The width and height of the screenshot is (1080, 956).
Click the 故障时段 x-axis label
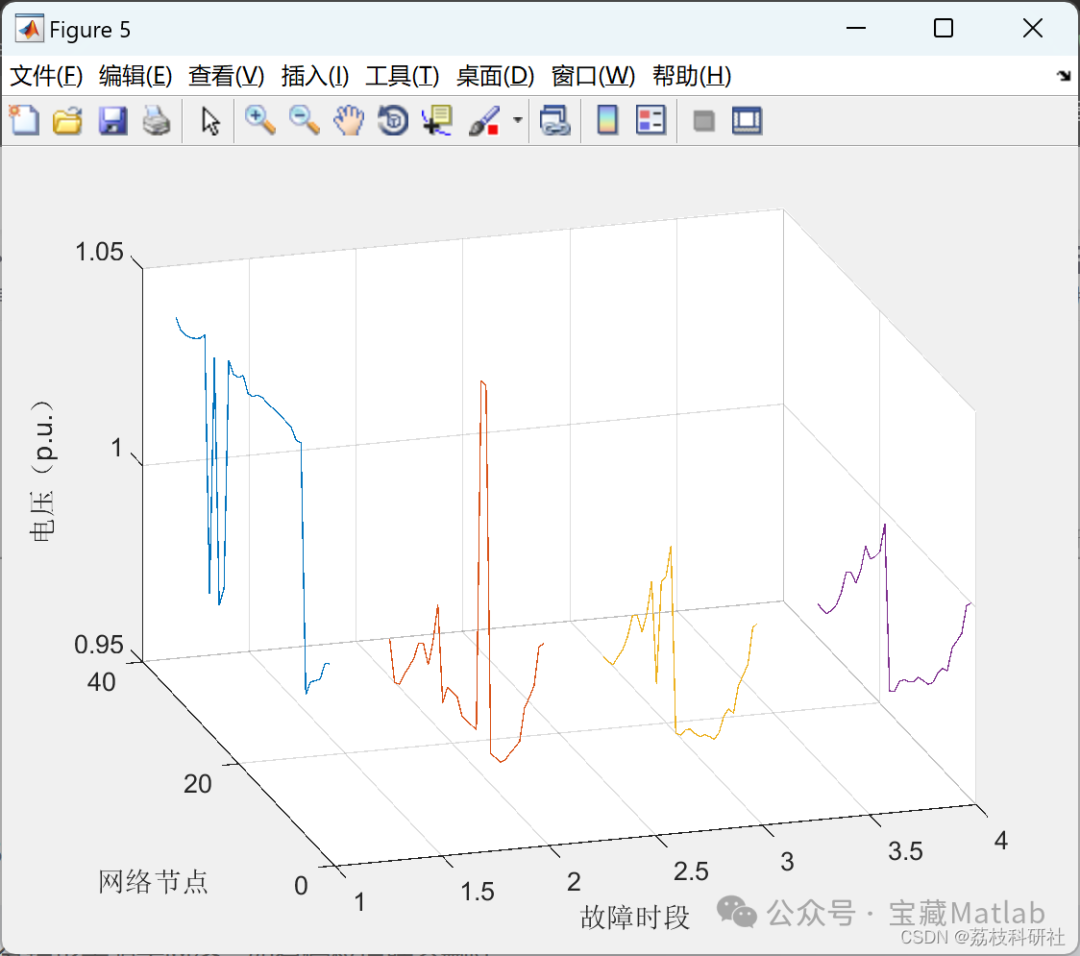634,917
